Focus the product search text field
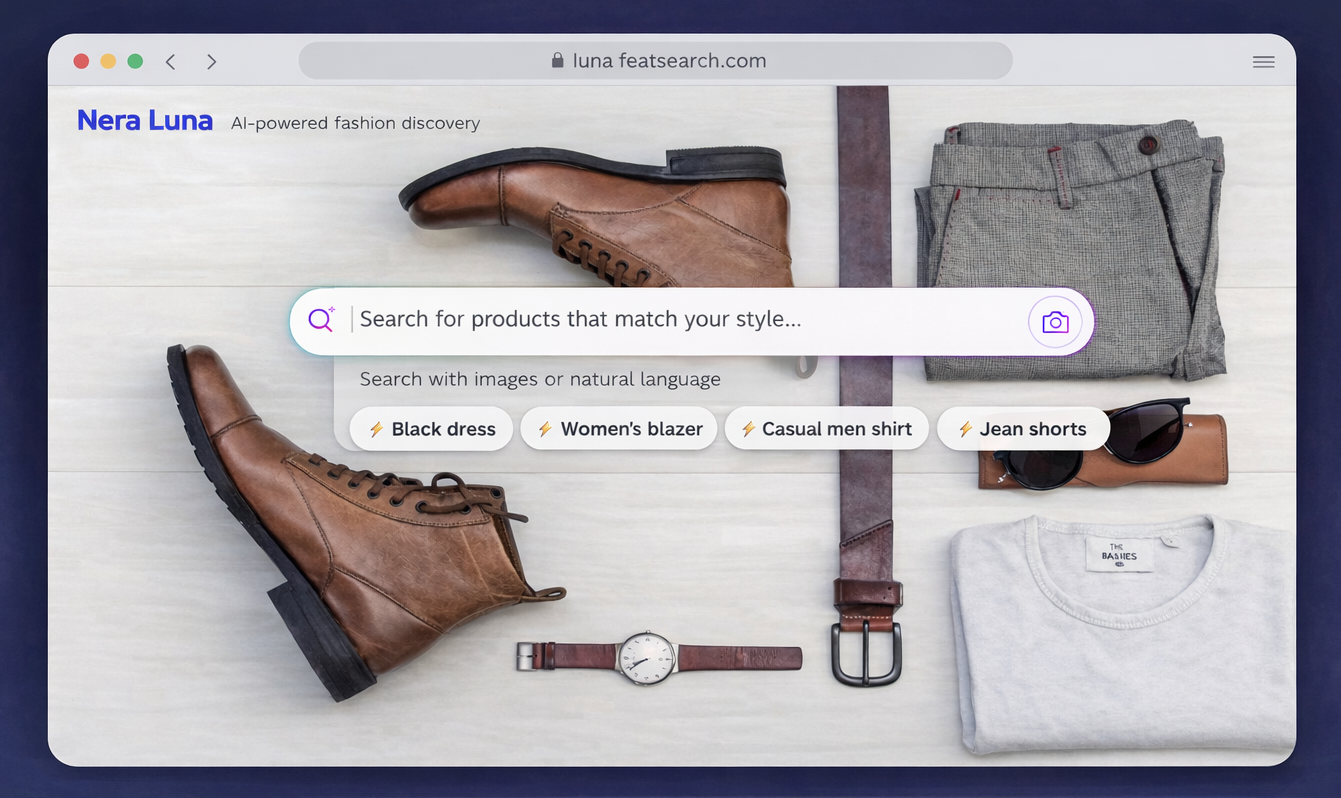The height and width of the screenshot is (798, 1341). tap(680, 320)
